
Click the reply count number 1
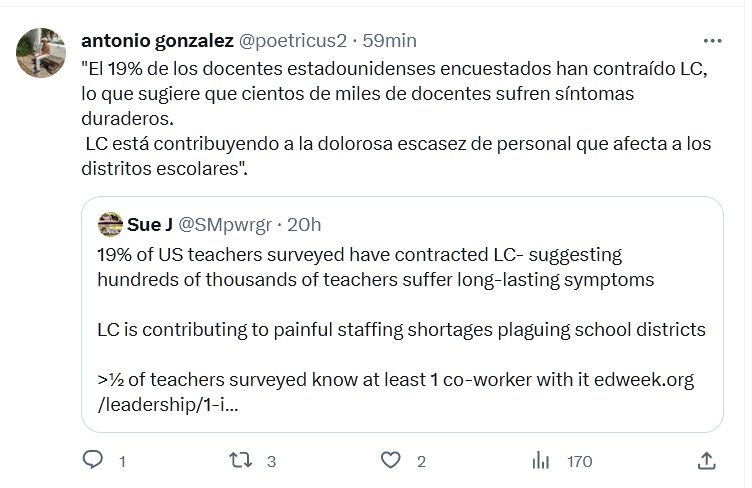tap(122, 462)
